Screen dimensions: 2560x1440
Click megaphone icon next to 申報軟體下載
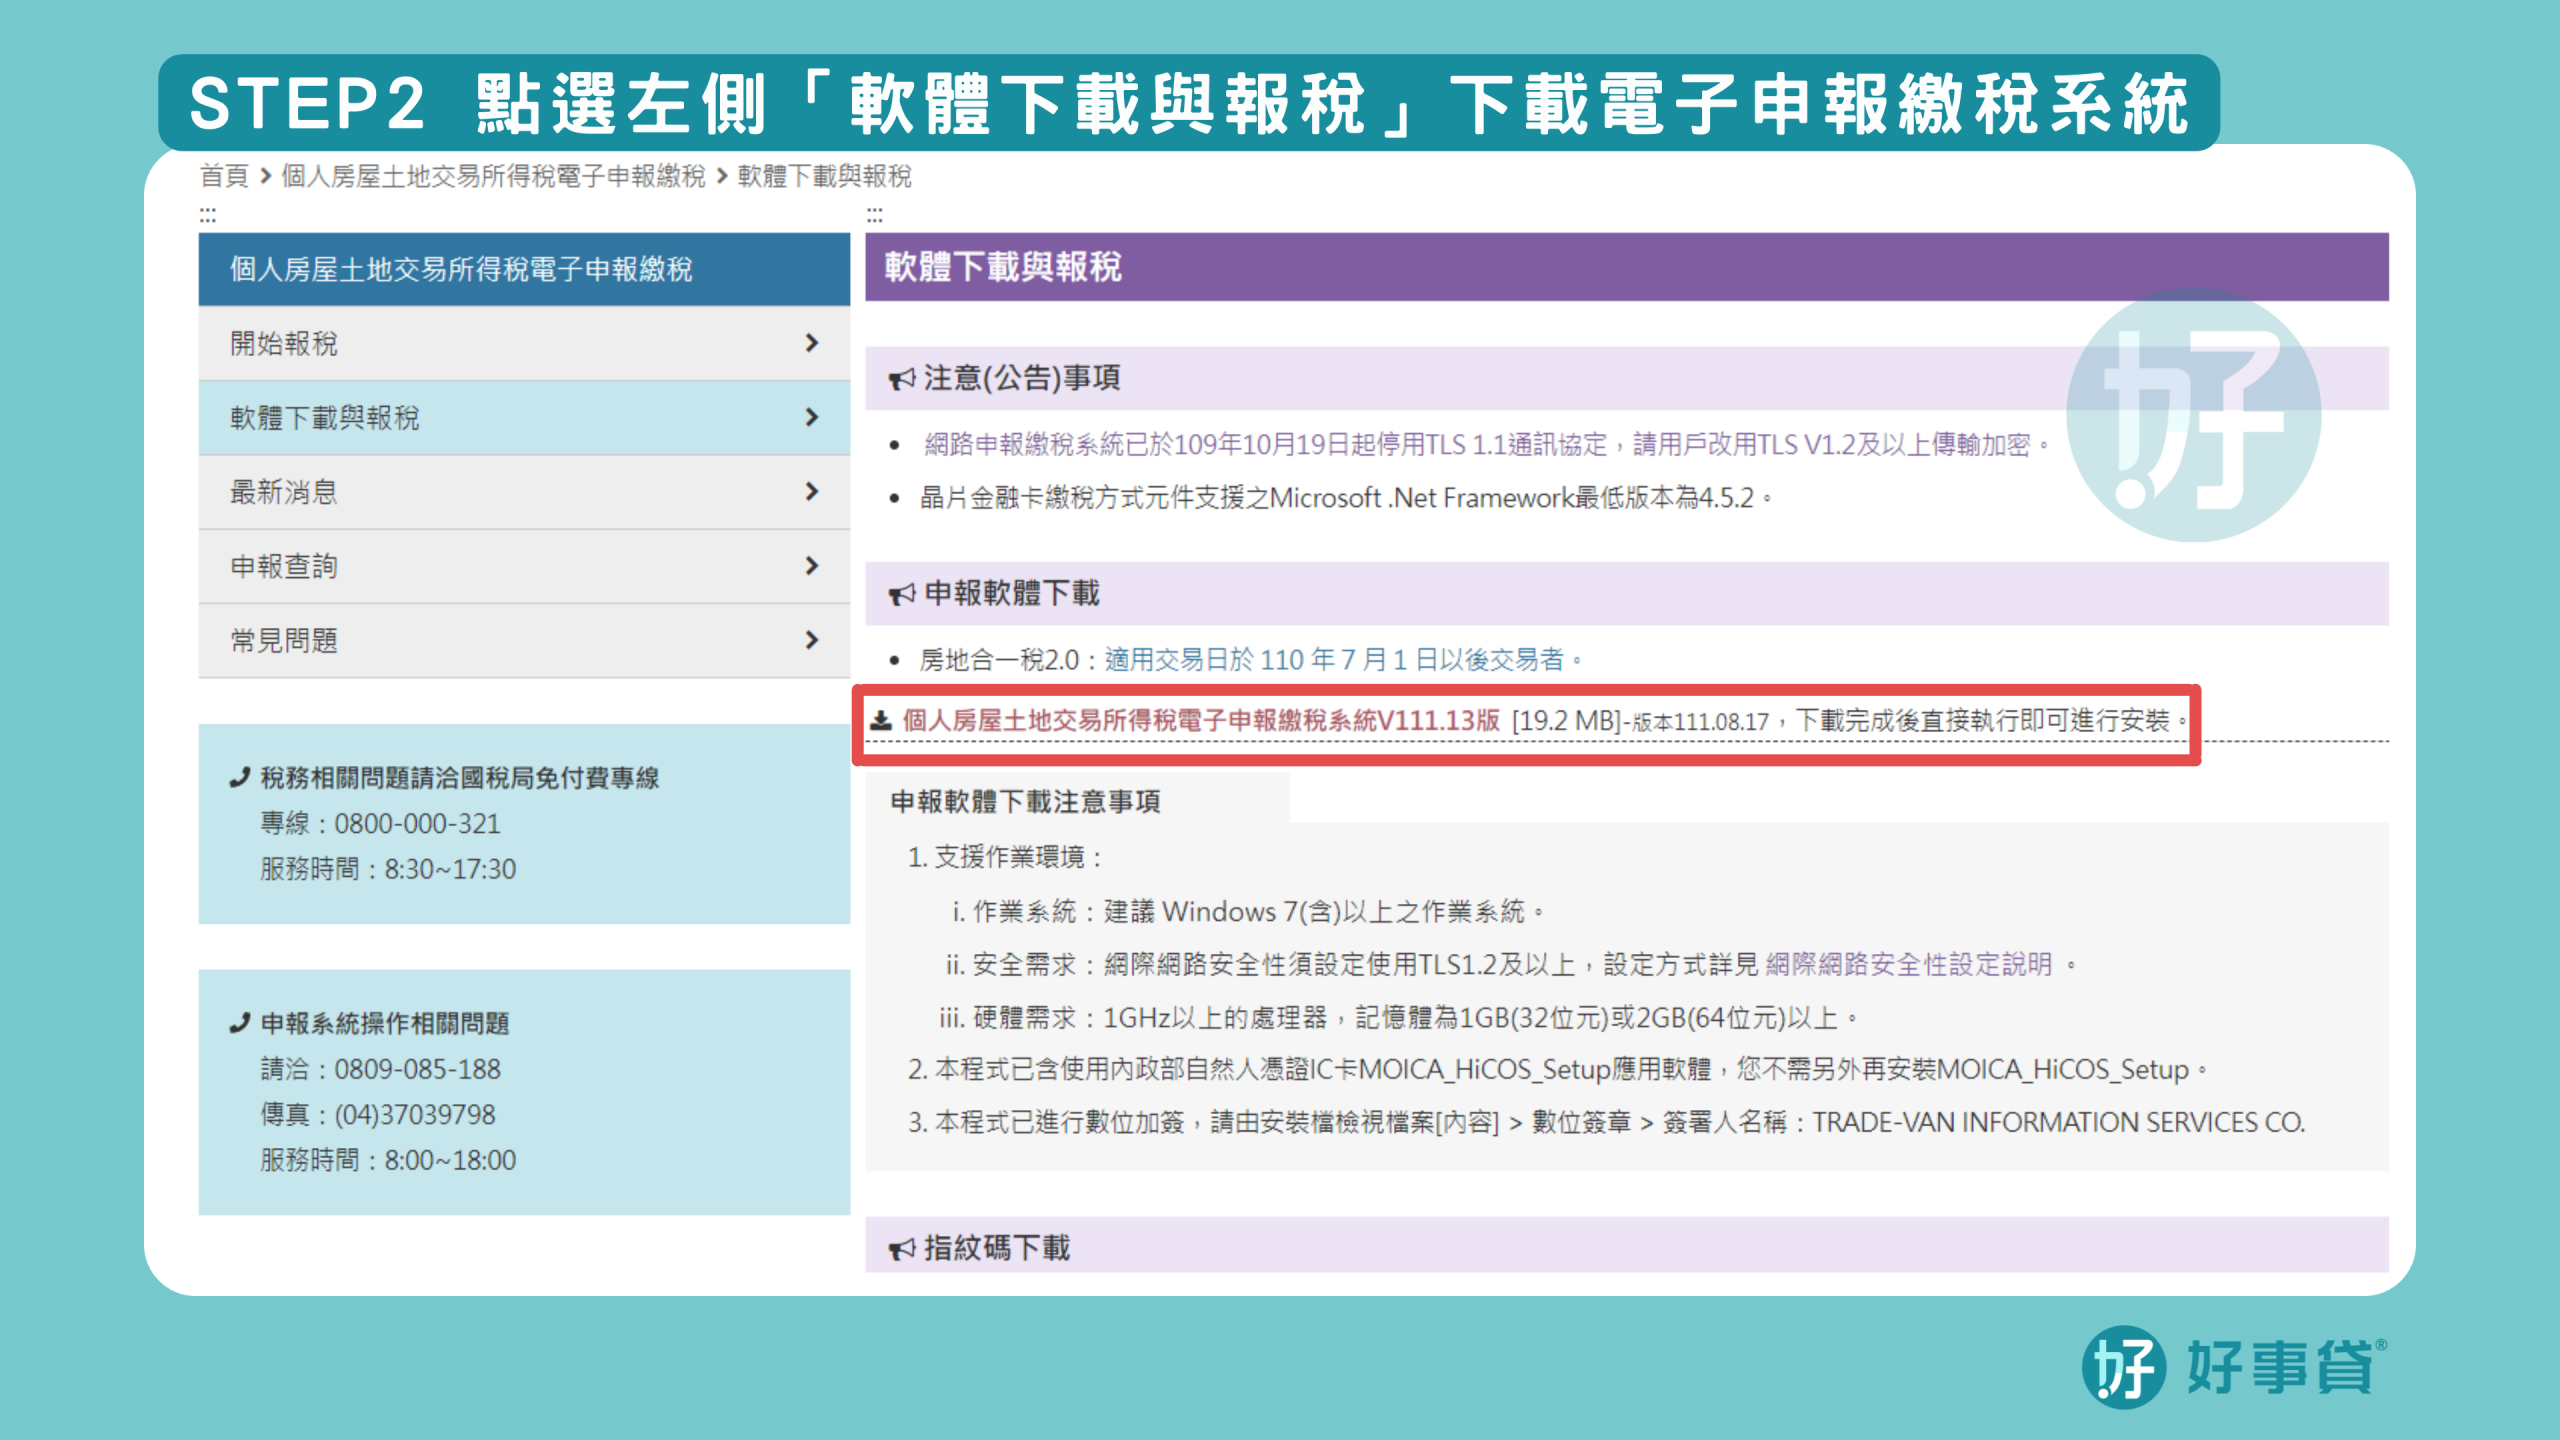tap(902, 594)
